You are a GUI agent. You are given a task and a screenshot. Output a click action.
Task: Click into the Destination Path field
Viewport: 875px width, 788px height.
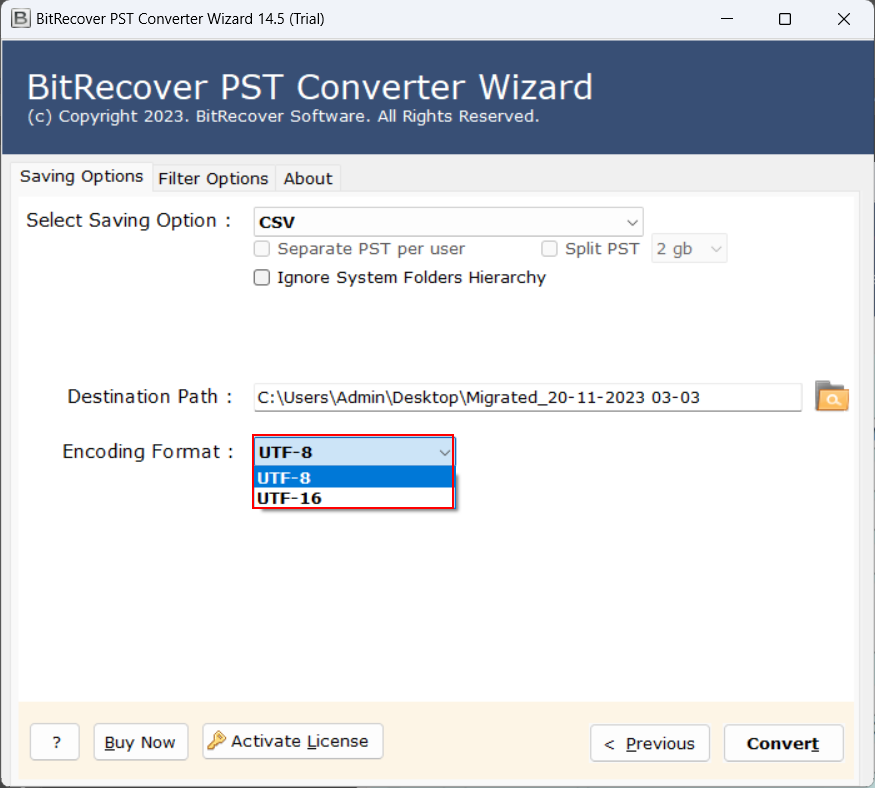pos(527,397)
